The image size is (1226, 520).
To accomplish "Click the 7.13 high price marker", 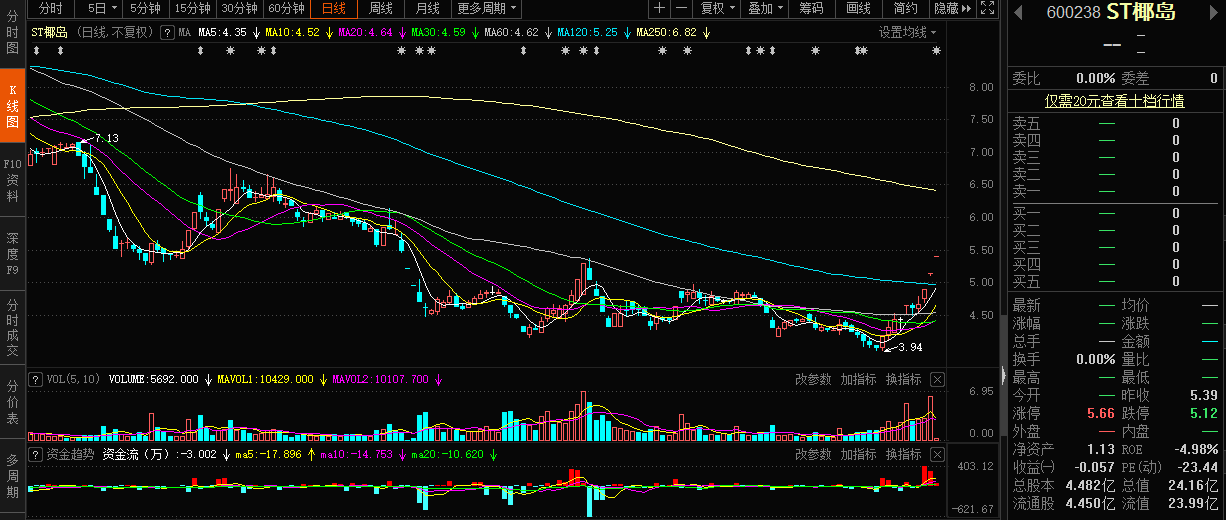I will pos(106,138).
